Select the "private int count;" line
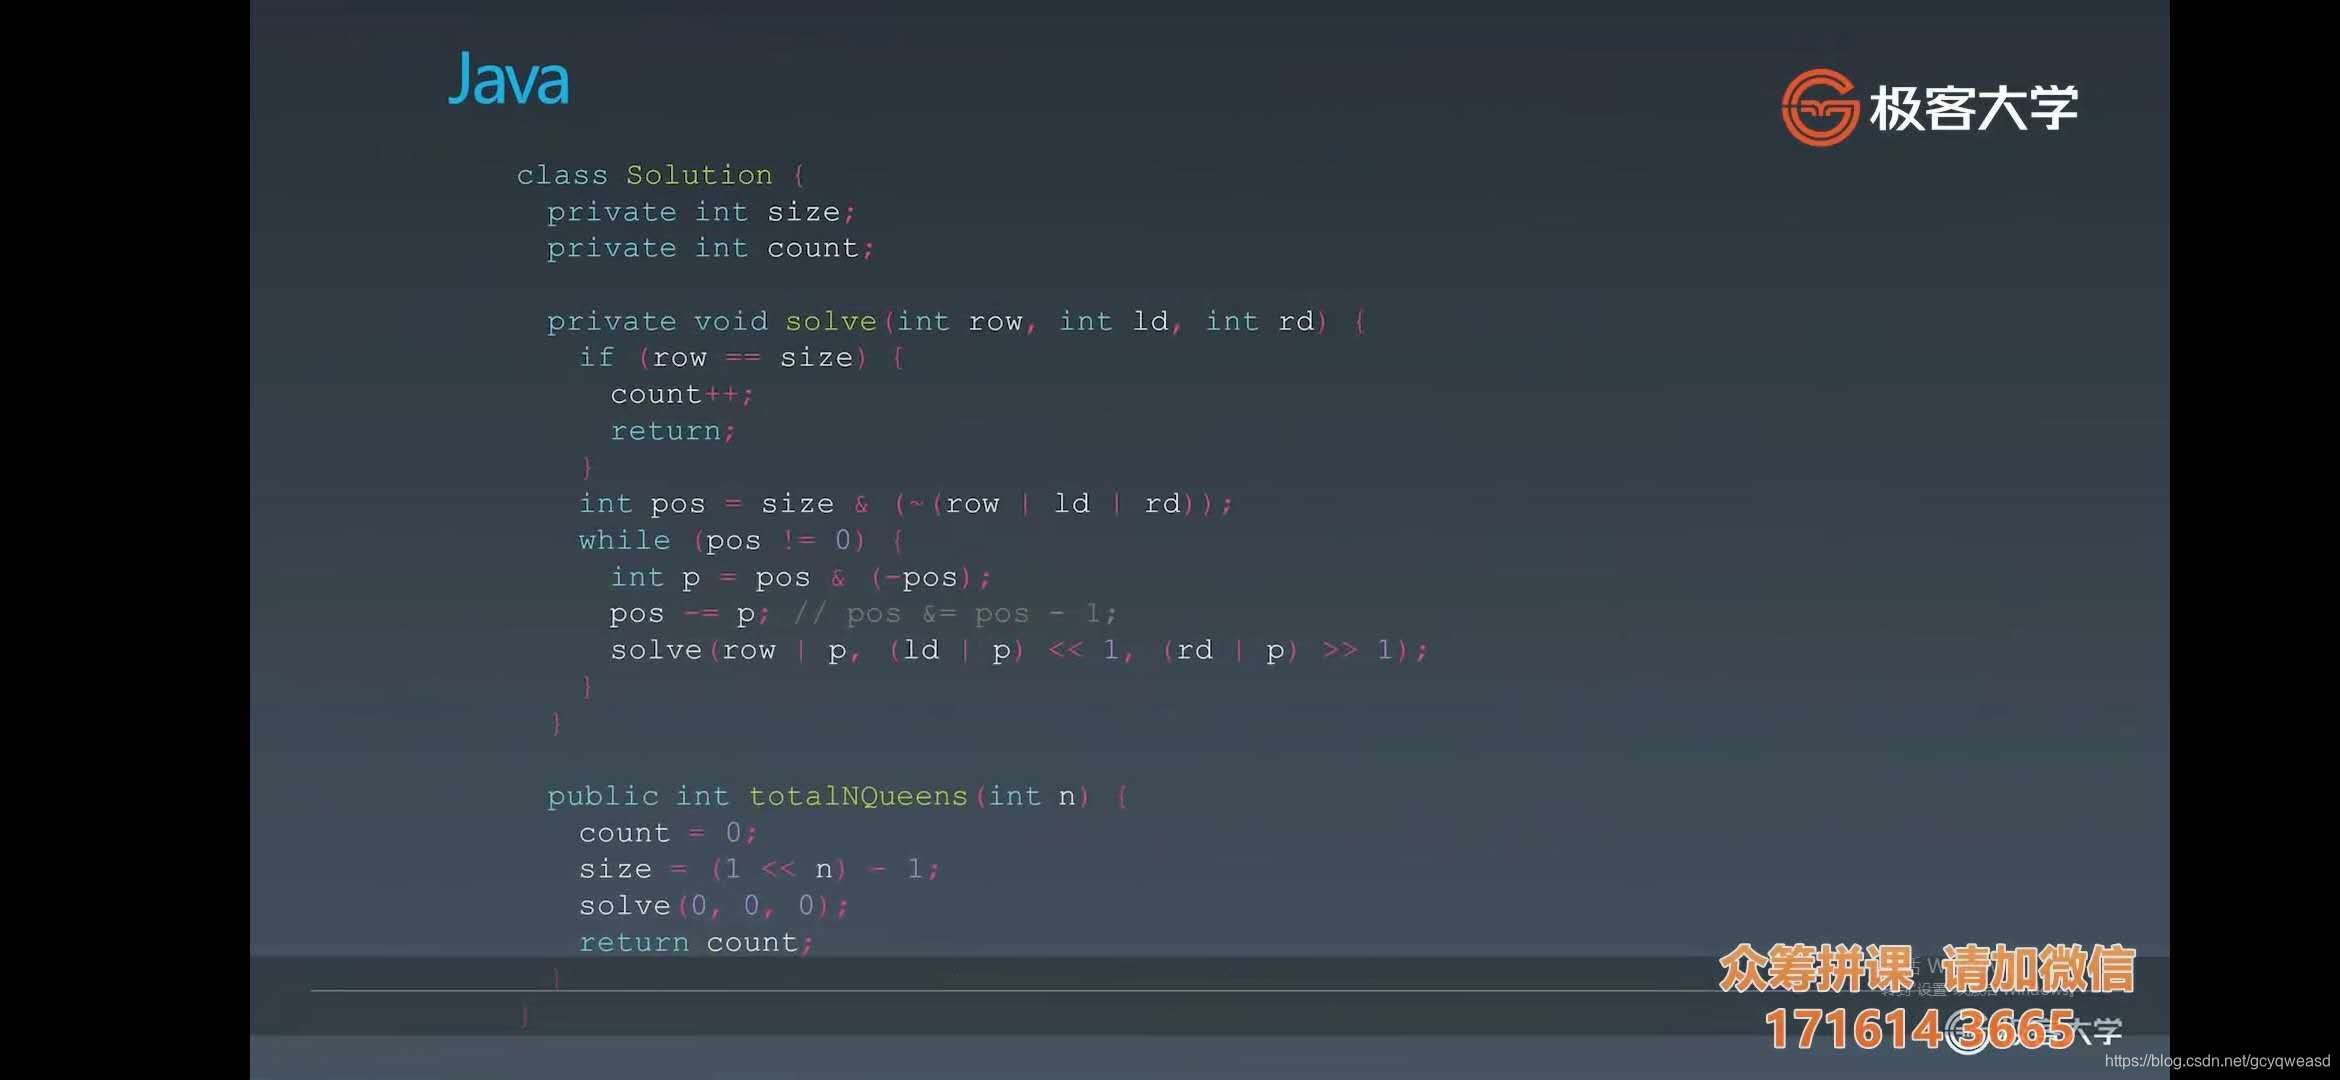The width and height of the screenshot is (2340, 1080). (710, 248)
